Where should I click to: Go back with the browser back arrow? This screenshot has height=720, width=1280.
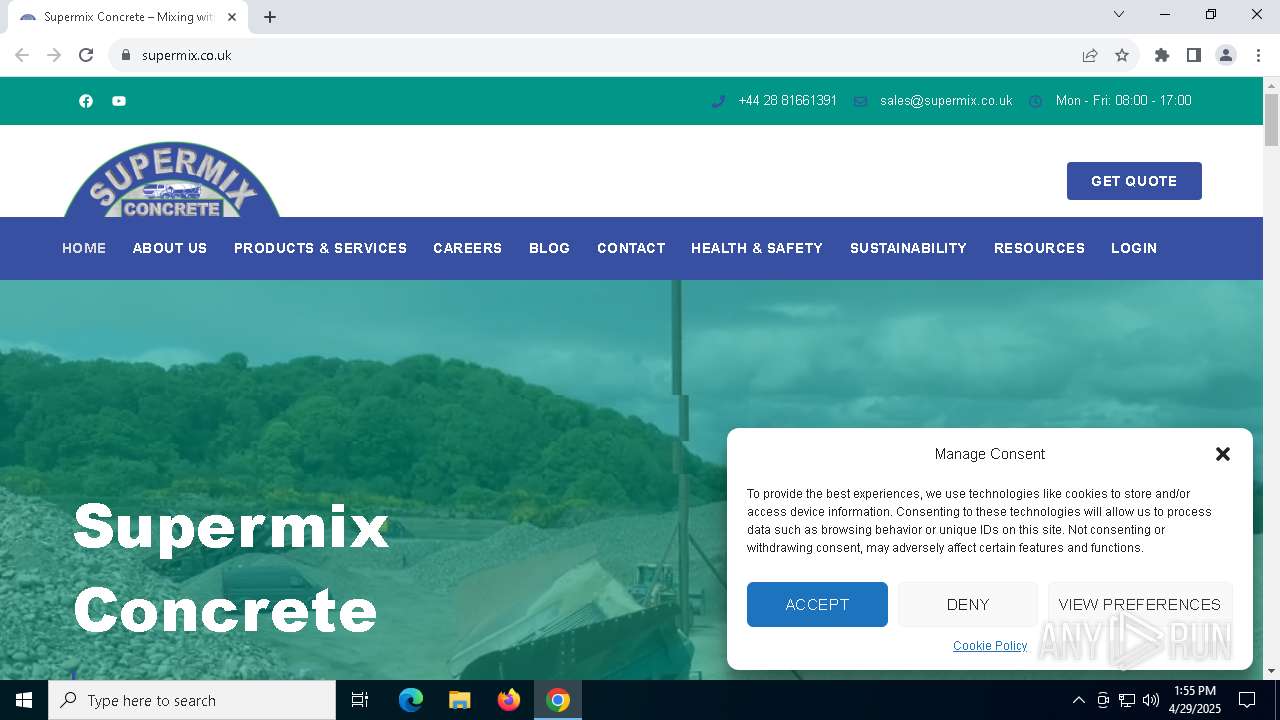[x=22, y=55]
